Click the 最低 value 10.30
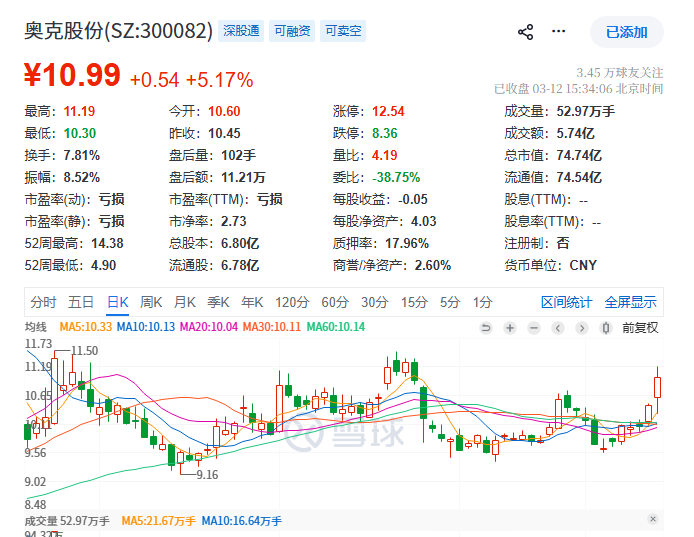Image resolution: width=694 pixels, height=537 pixels. [x=80, y=133]
